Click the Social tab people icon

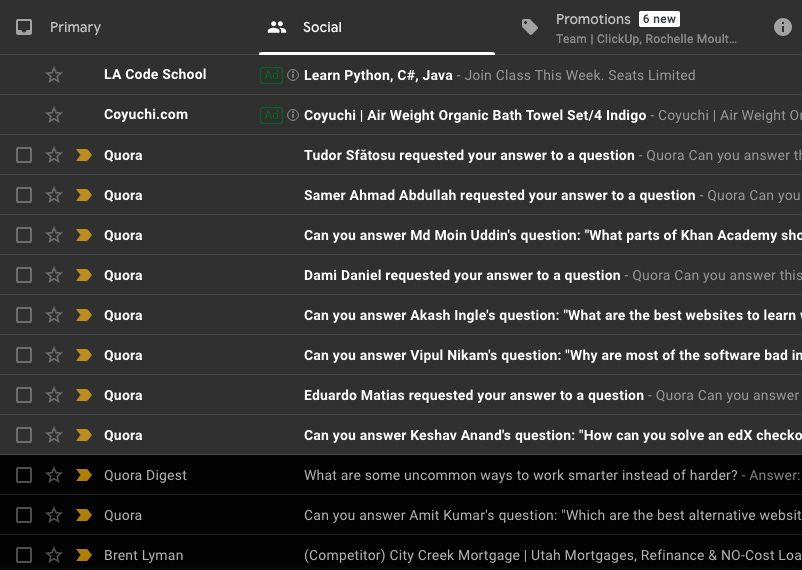click(x=277, y=27)
